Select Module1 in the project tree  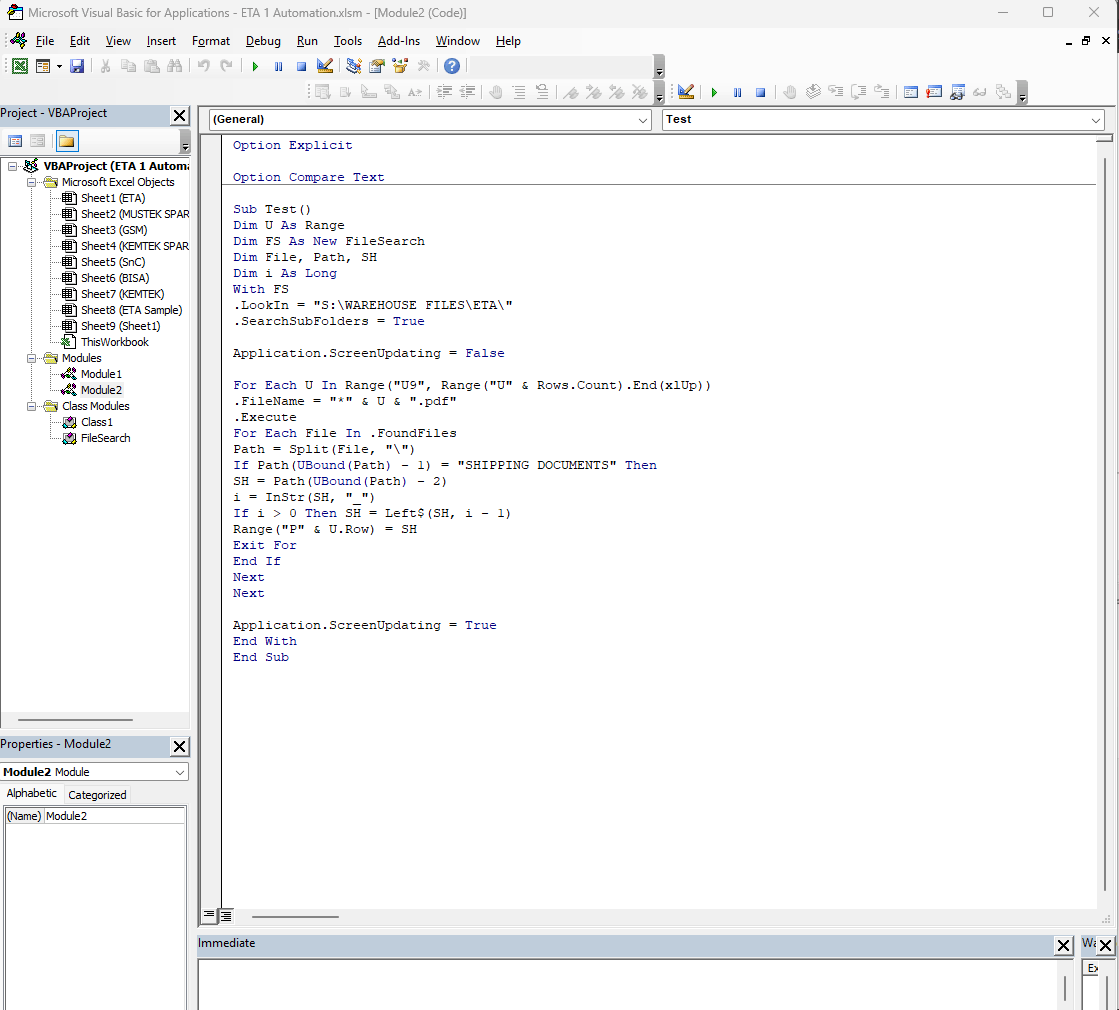point(101,374)
